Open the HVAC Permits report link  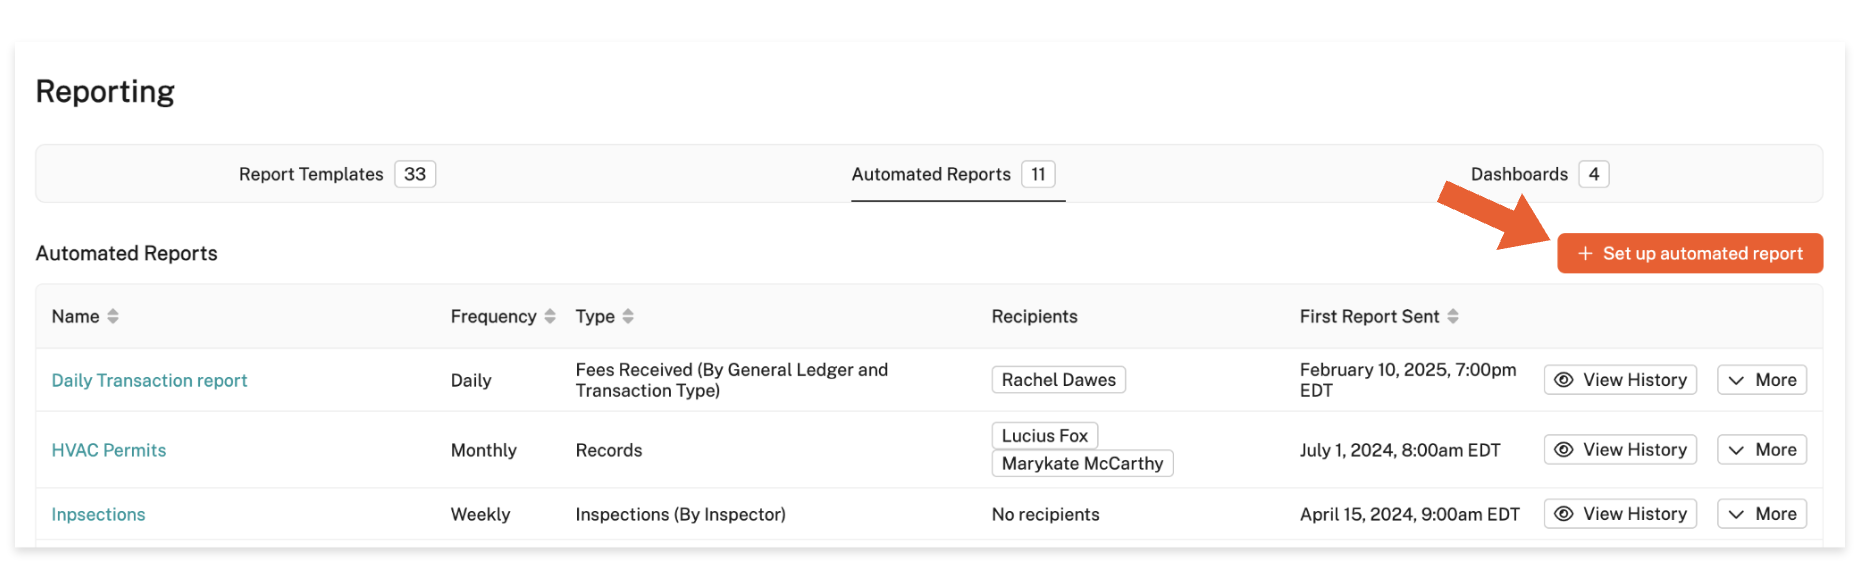point(109,451)
